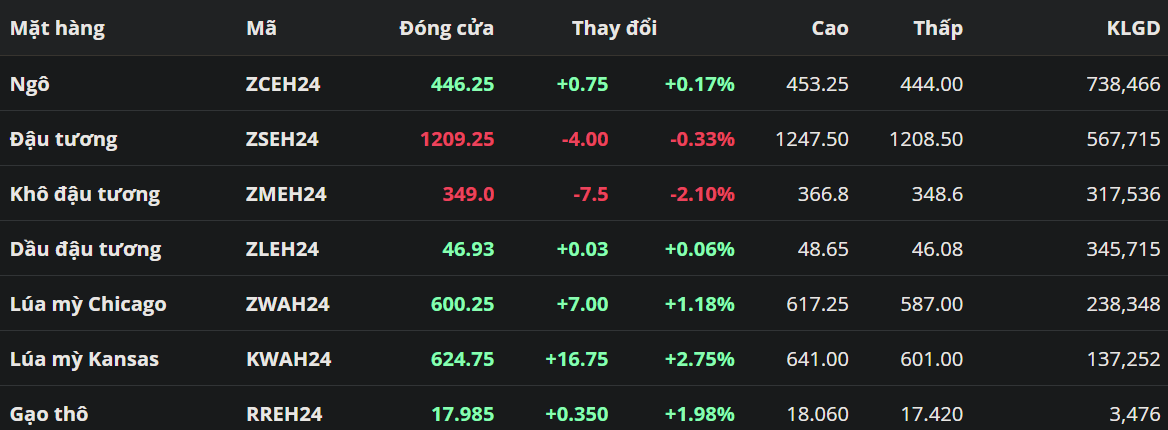Click closing price 1209.25 for soybeans
The height and width of the screenshot is (430, 1168).
click(x=457, y=139)
